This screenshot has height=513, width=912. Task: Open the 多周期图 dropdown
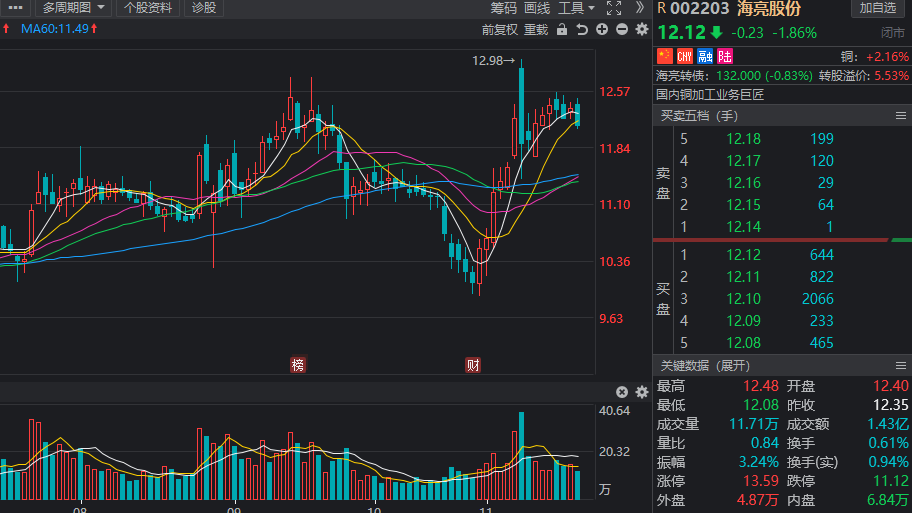tap(74, 8)
